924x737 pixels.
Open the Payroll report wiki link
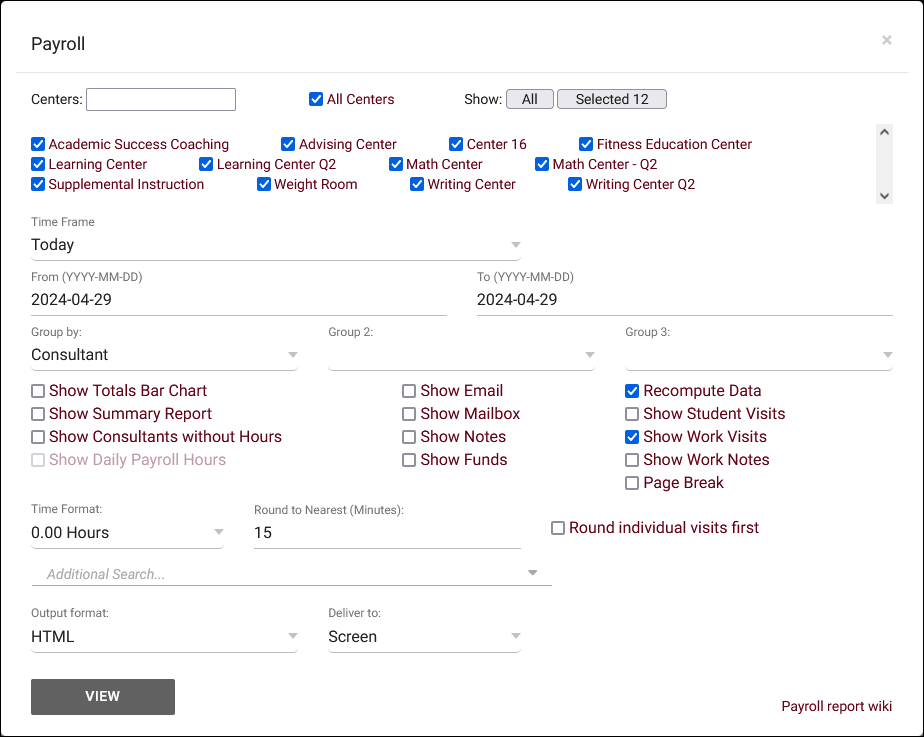point(836,706)
